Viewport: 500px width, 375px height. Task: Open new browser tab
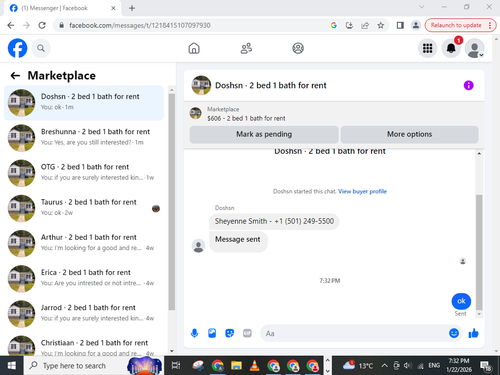pyautogui.click(x=132, y=8)
